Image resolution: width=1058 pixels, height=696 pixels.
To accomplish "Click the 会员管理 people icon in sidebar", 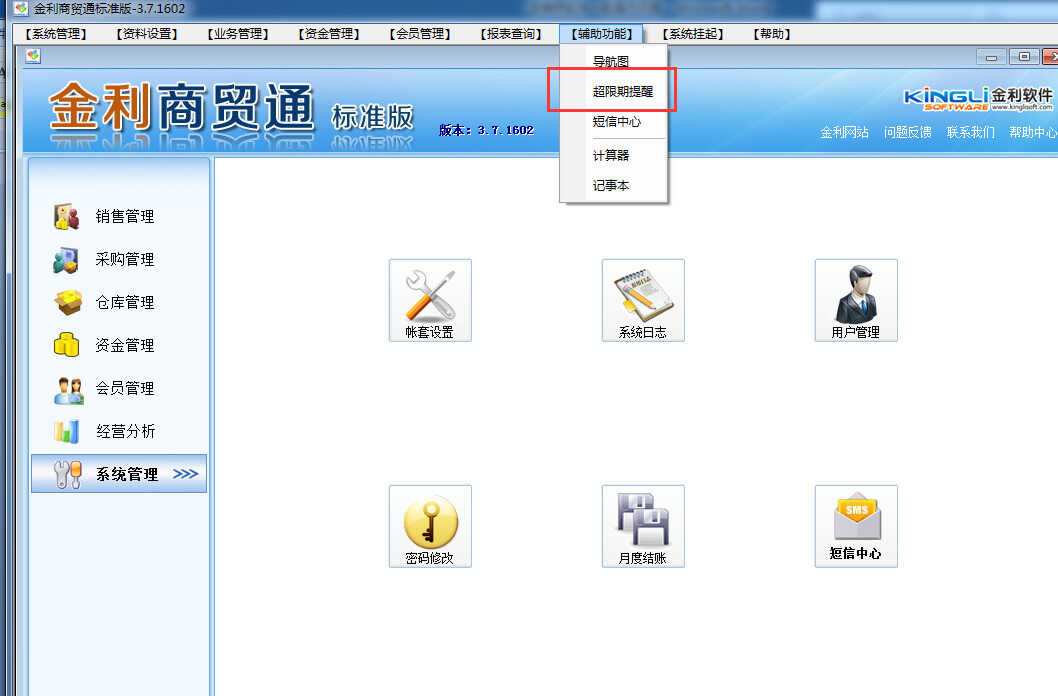I will (x=68, y=389).
